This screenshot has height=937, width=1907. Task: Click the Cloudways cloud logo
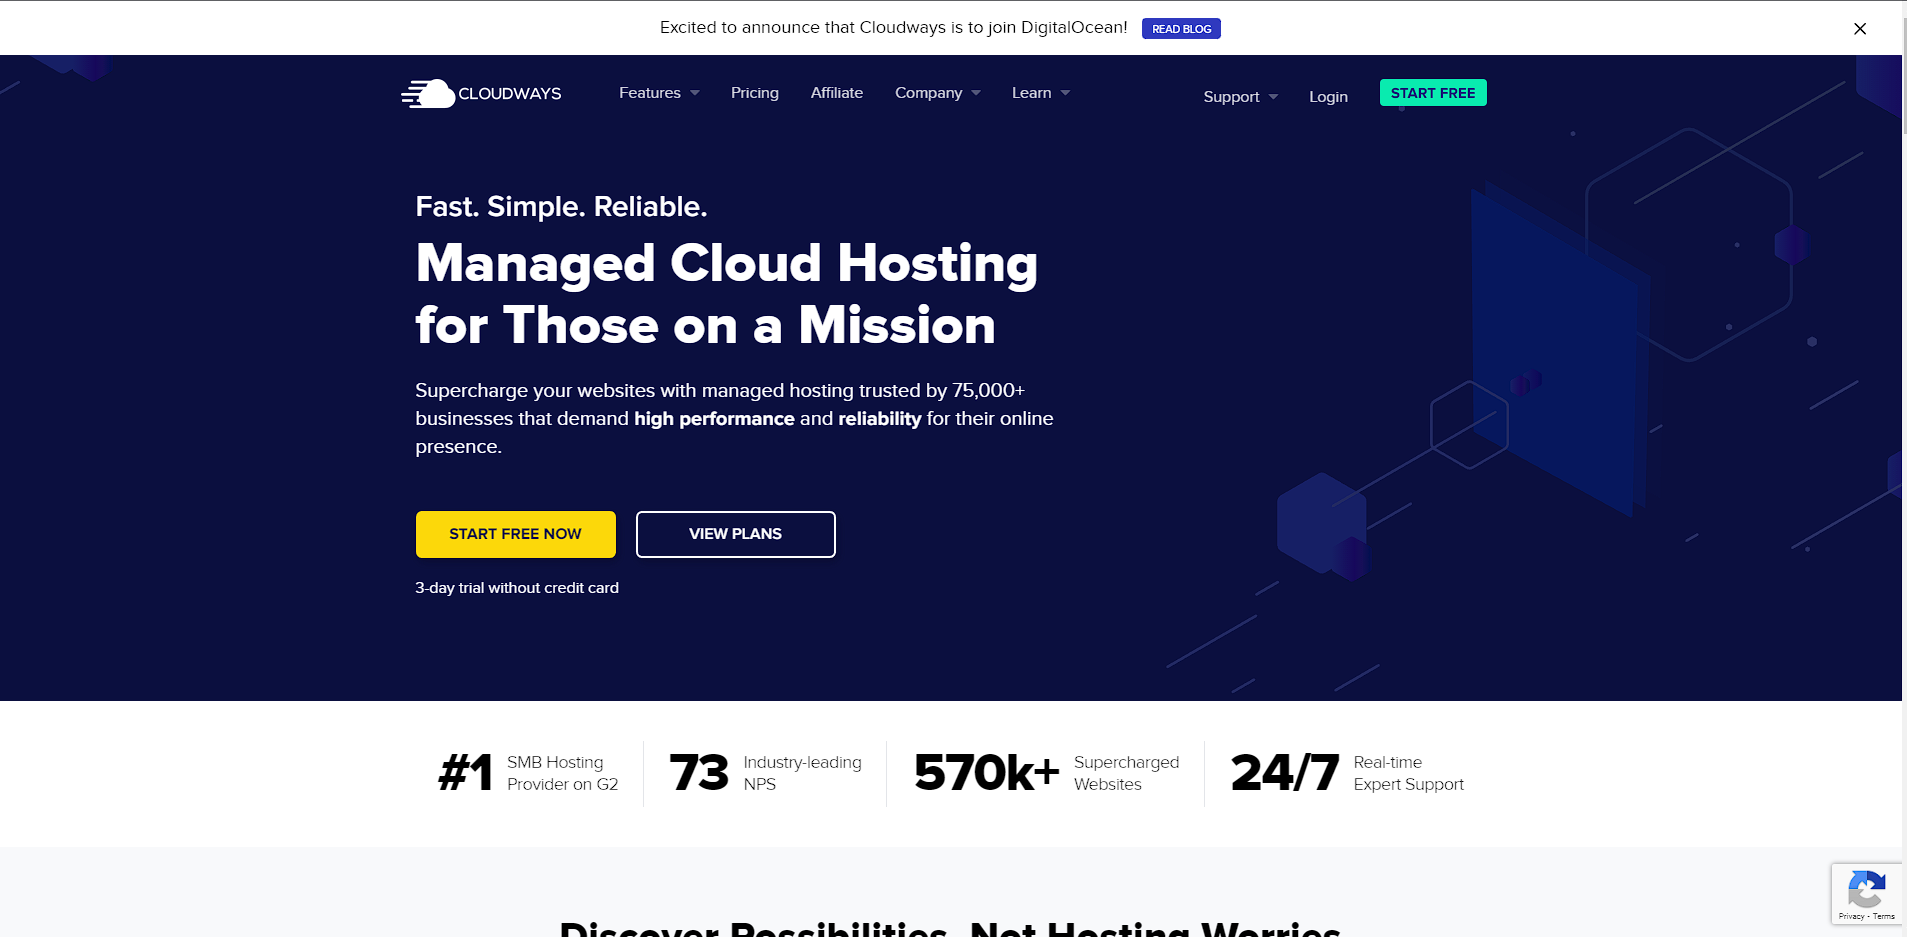click(481, 93)
